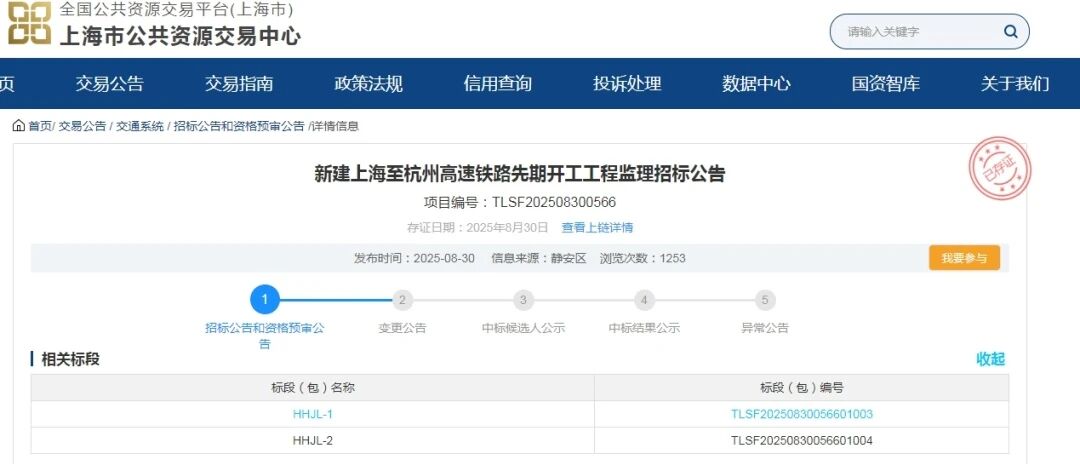Select step 4 circle 中标结果公示
Viewport: 1080px width, 464px height.
[x=644, y=300]
